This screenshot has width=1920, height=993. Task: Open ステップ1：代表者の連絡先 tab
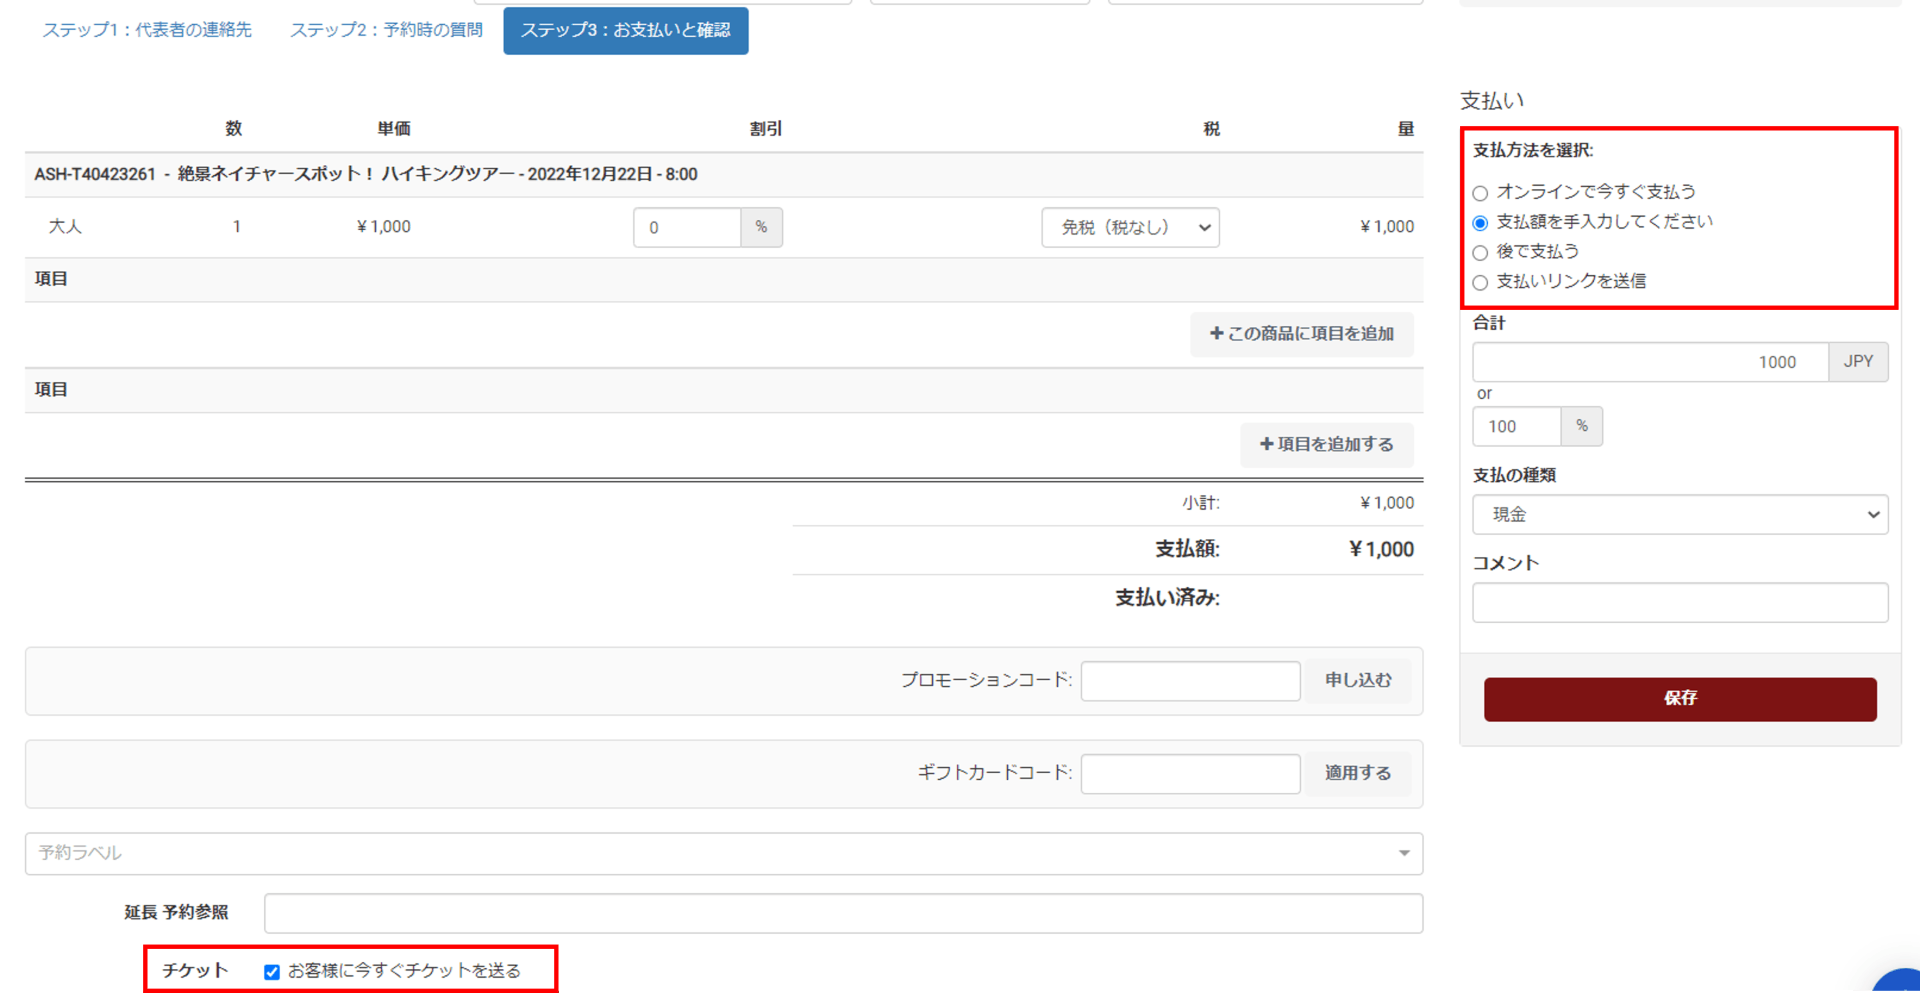click(x=147, y=31)
